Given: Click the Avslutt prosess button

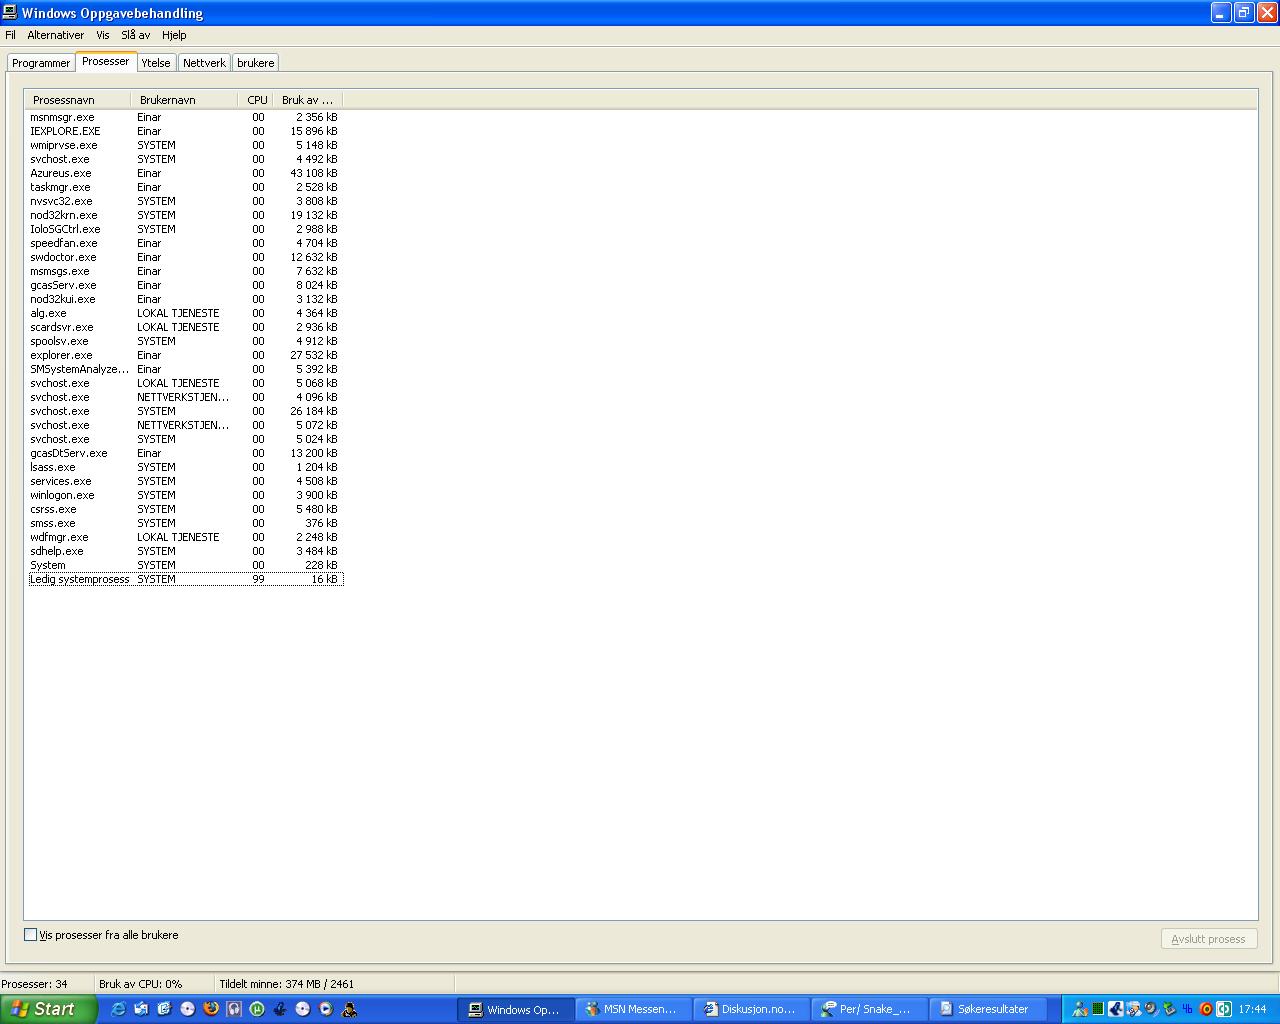Looking at the screenshot, I should pyautogui.click(x=1208, y=939).
